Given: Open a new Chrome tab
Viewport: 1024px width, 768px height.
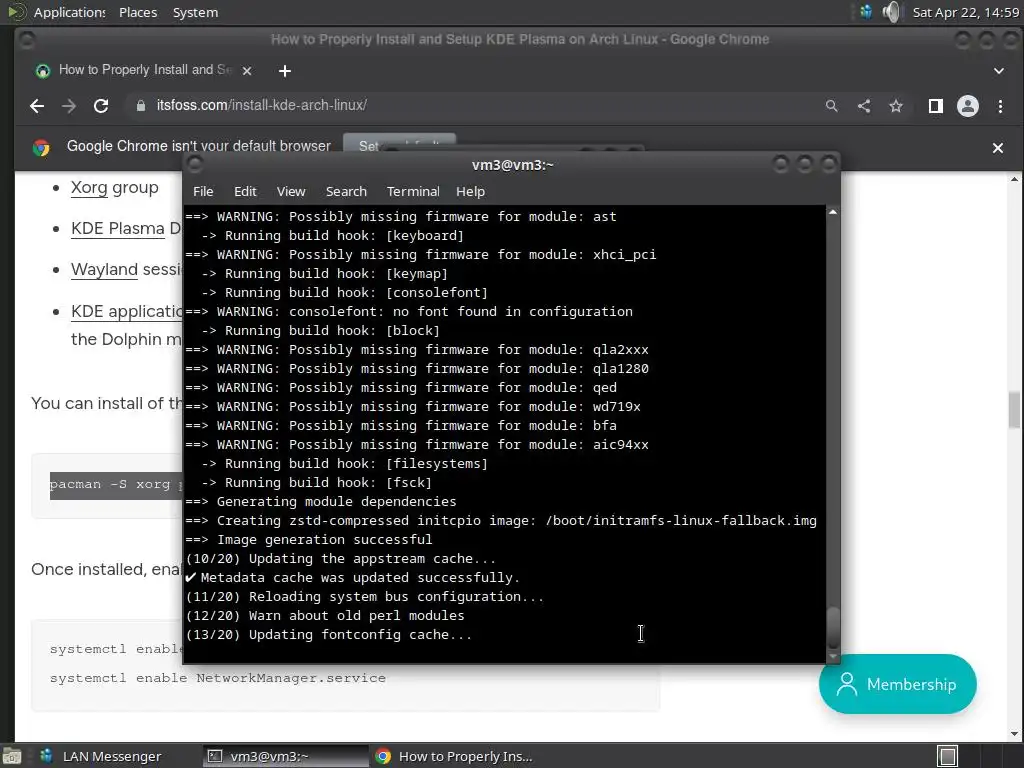Looking at the screenshot, I should 285,71.
